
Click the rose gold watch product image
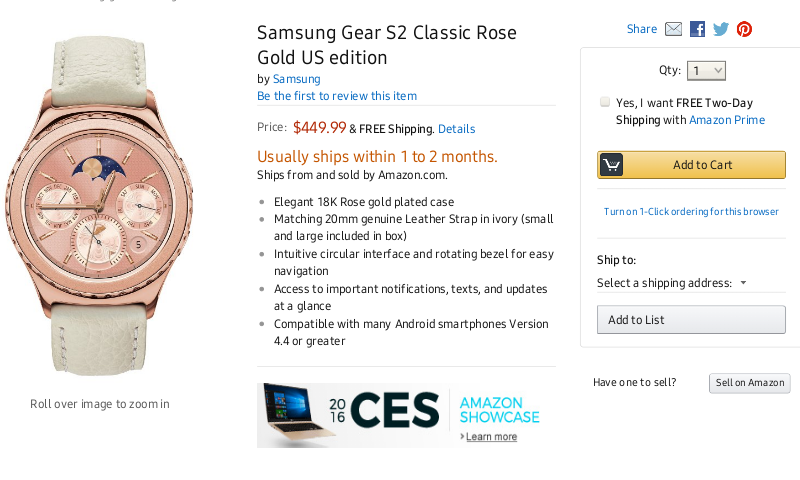pos(100,205)
